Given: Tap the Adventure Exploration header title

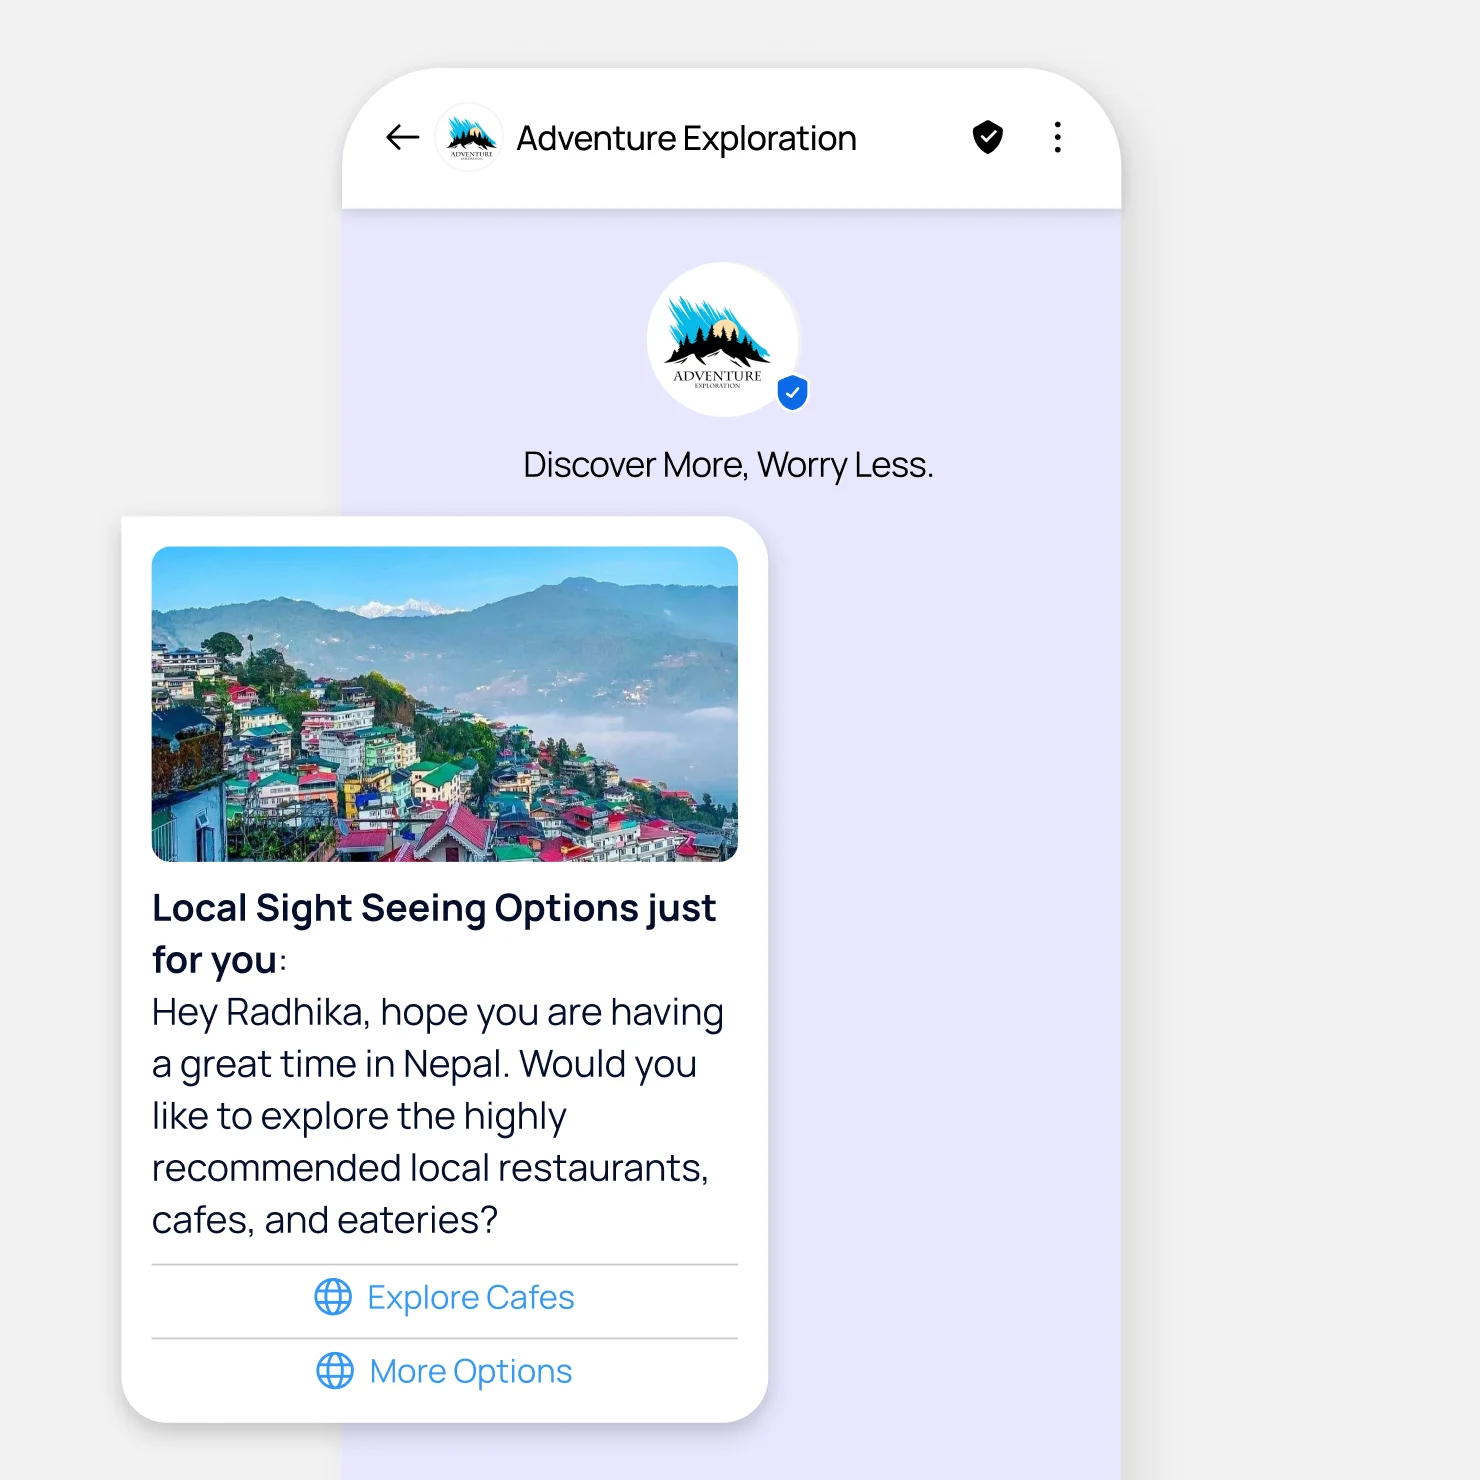Looking at the screenshot, I should (x=686, y=138).
